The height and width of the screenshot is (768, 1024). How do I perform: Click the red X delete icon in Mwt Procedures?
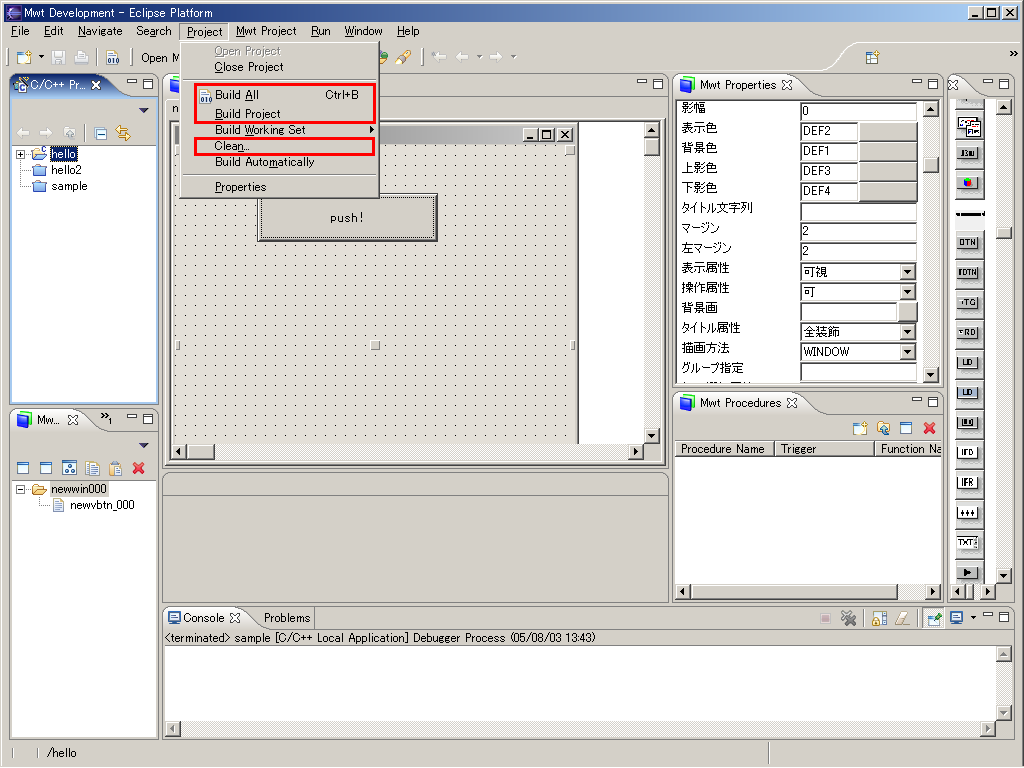click(929, 428)
